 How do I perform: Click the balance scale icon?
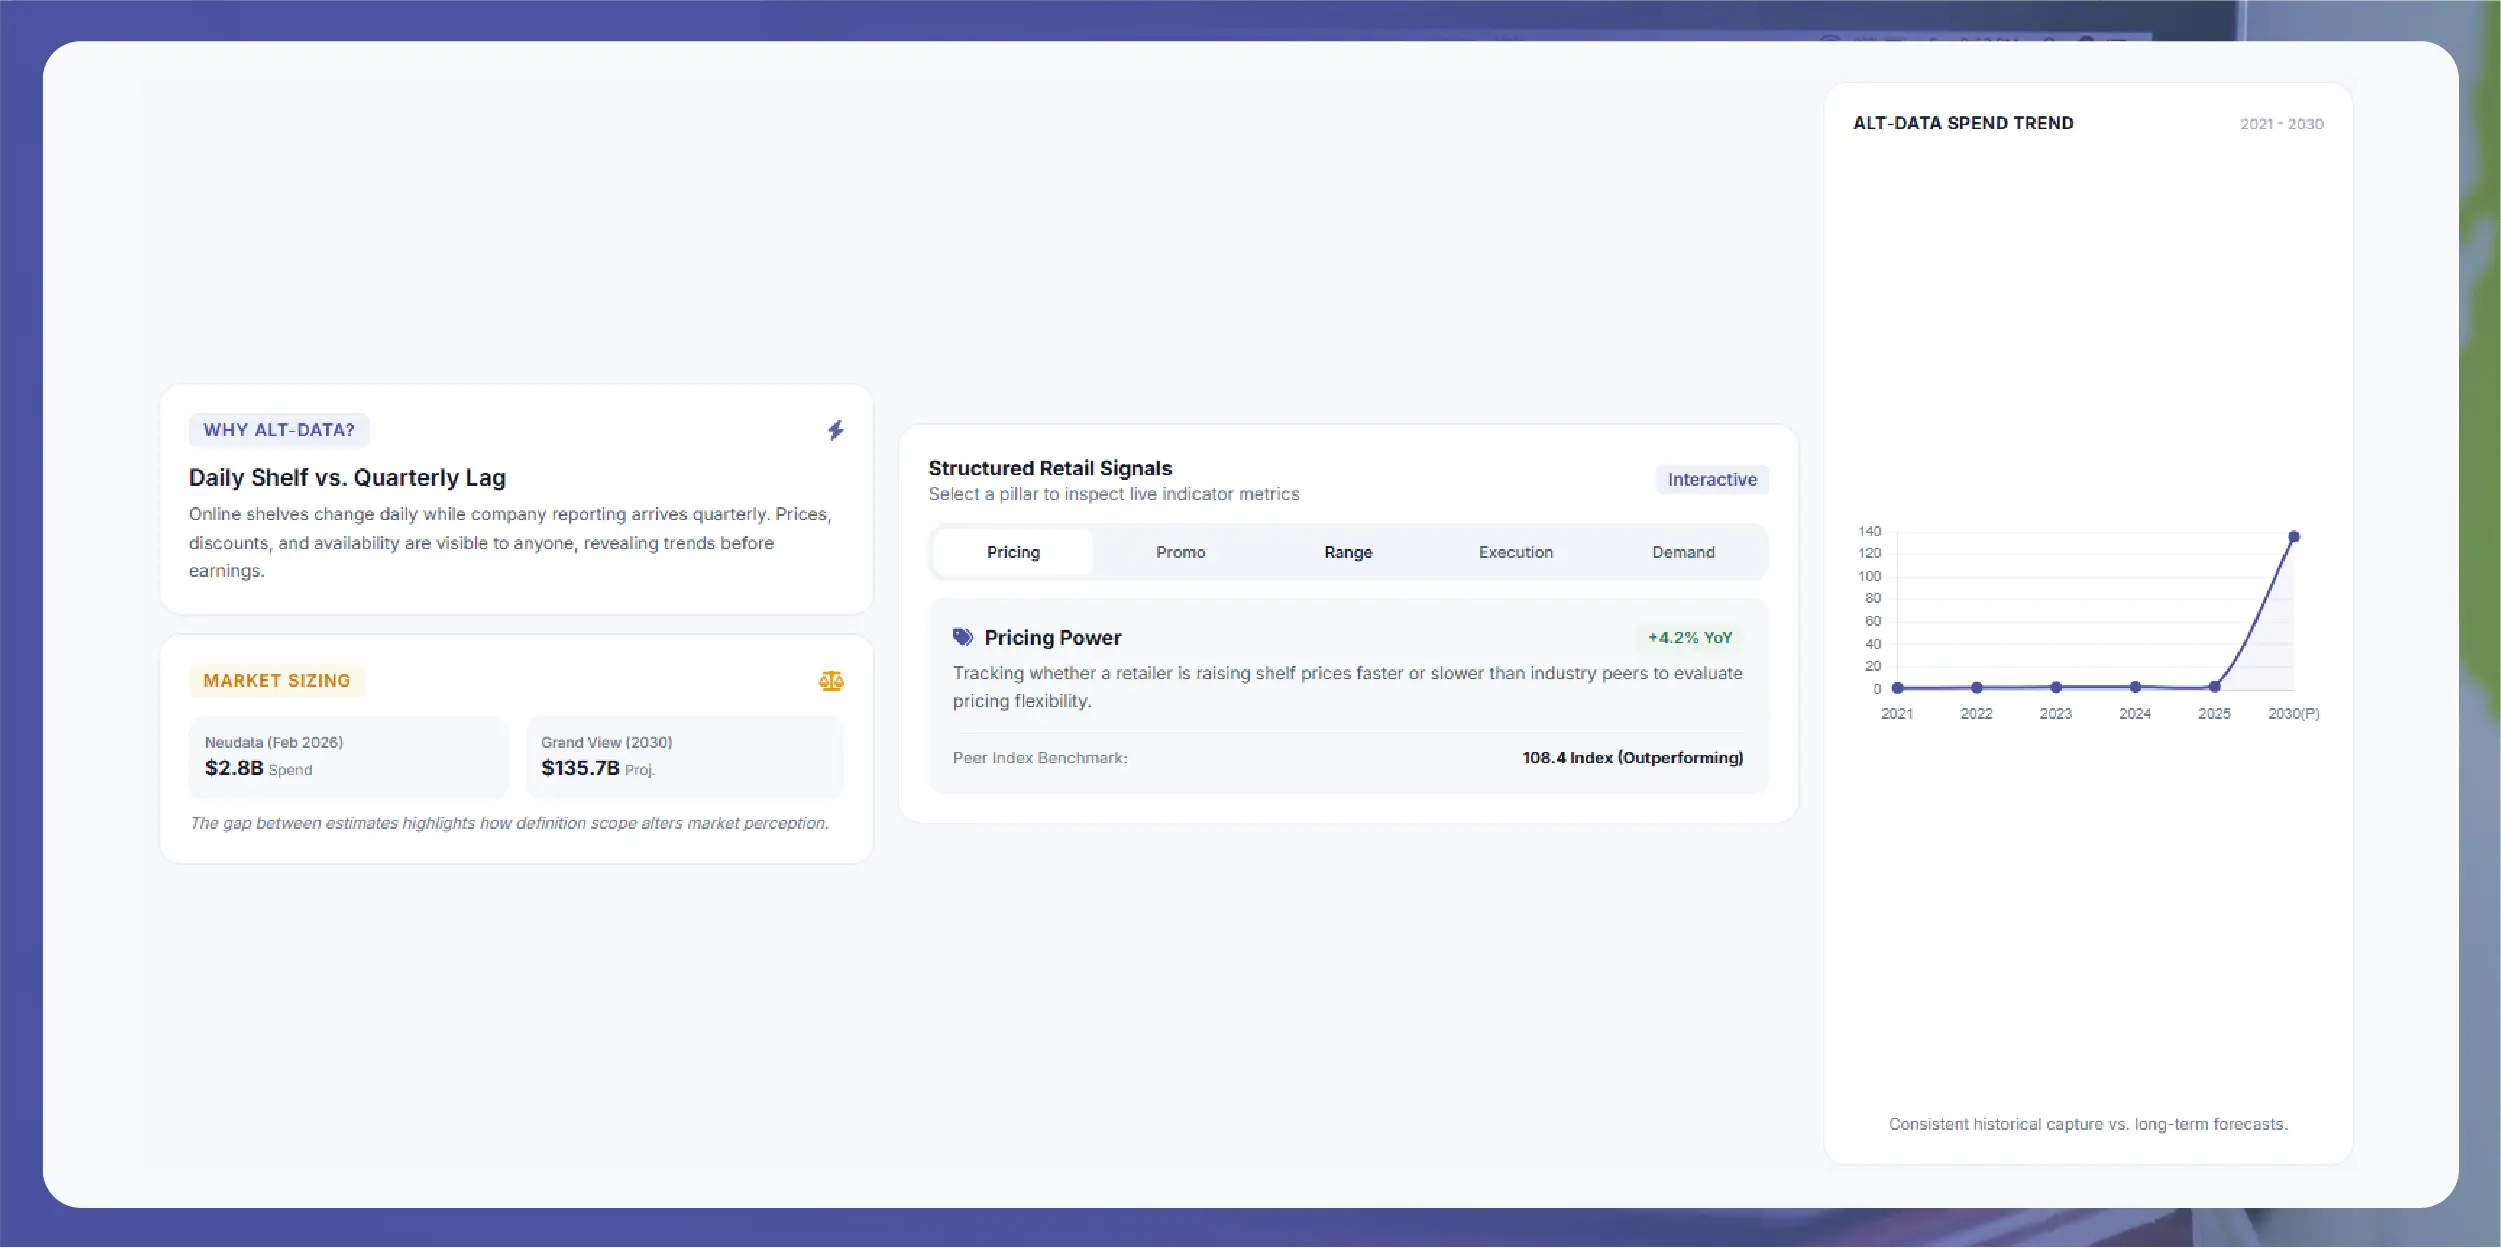point(831,681)
